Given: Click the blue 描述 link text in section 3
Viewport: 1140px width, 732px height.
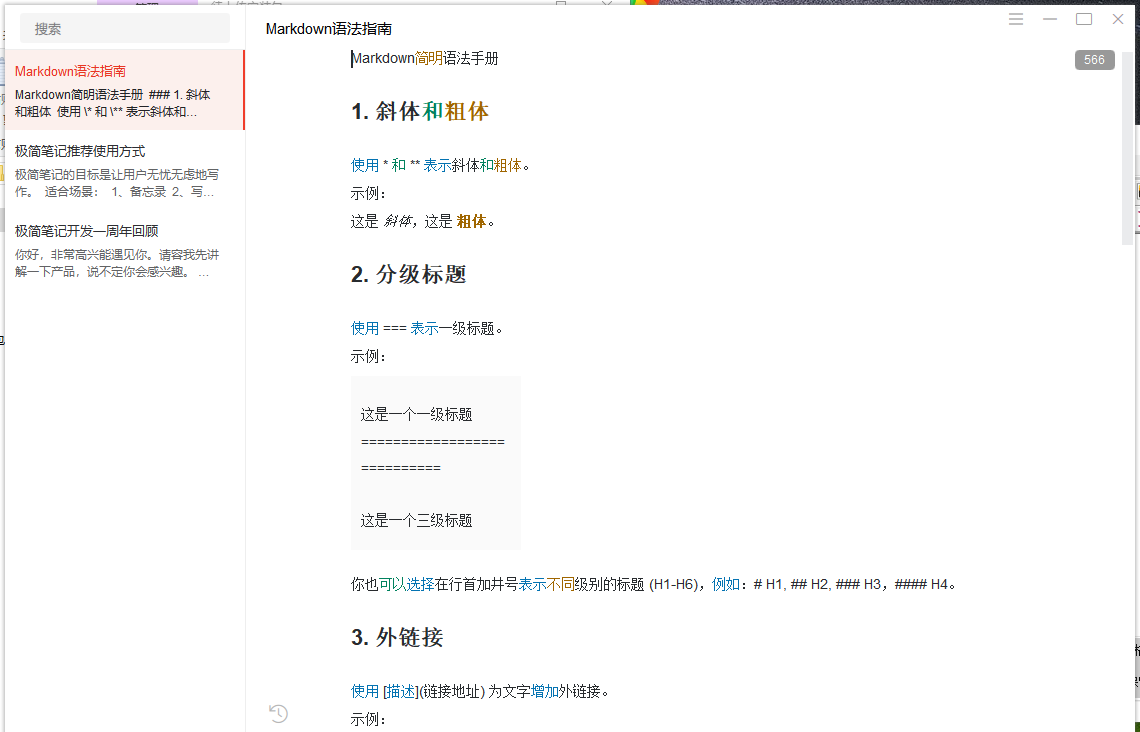Looking at the screenshot, I should click(399, 690).
